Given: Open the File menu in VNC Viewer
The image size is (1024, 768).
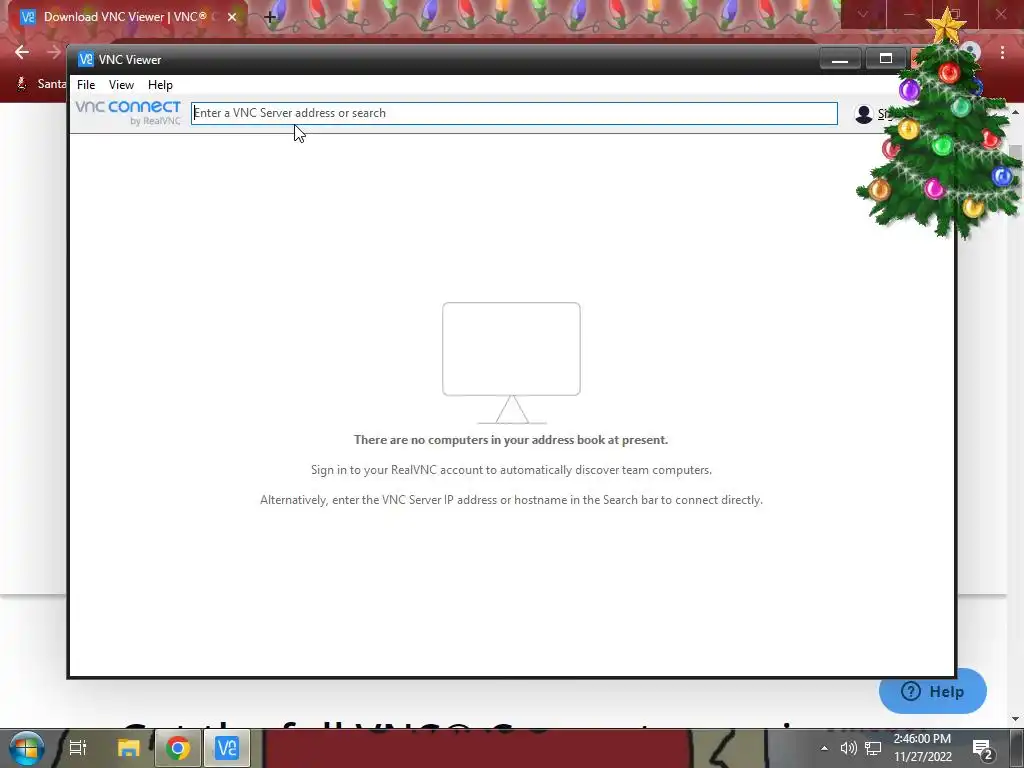Looking at the screenshot, I should [x=86, y=85].
